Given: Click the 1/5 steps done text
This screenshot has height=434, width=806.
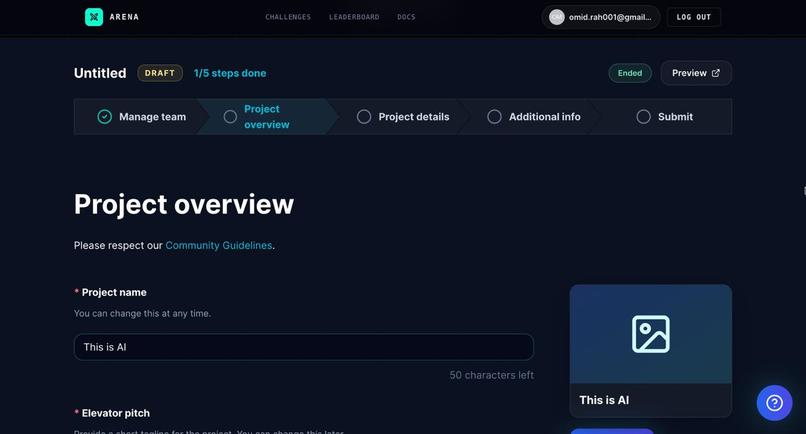Looking at the screenshot, I should coord(230,73).
